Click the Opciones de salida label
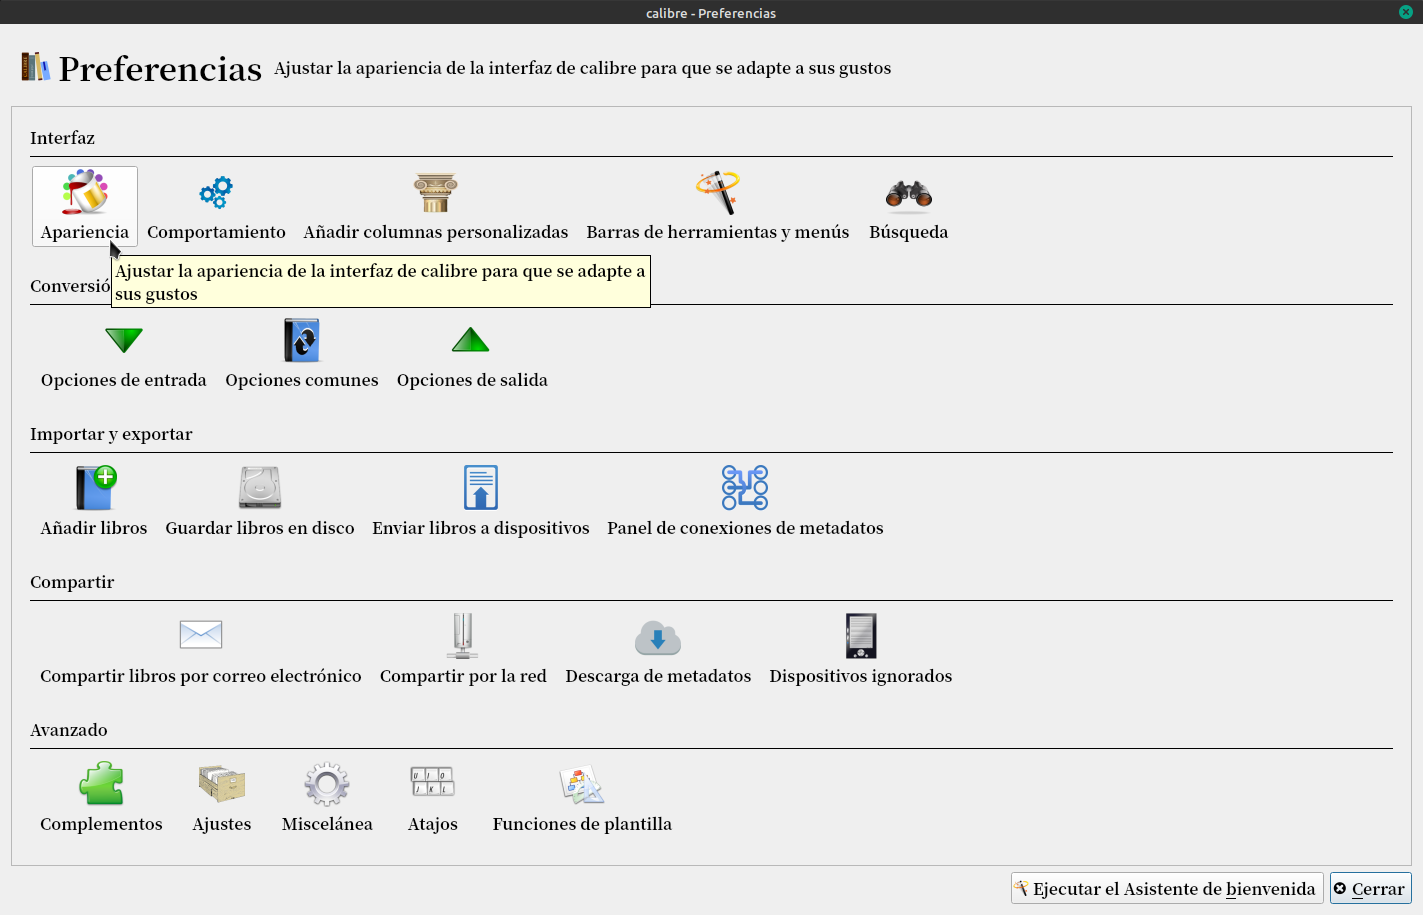The height and width of the screenshot is (915, 1423). pos(472,380)
